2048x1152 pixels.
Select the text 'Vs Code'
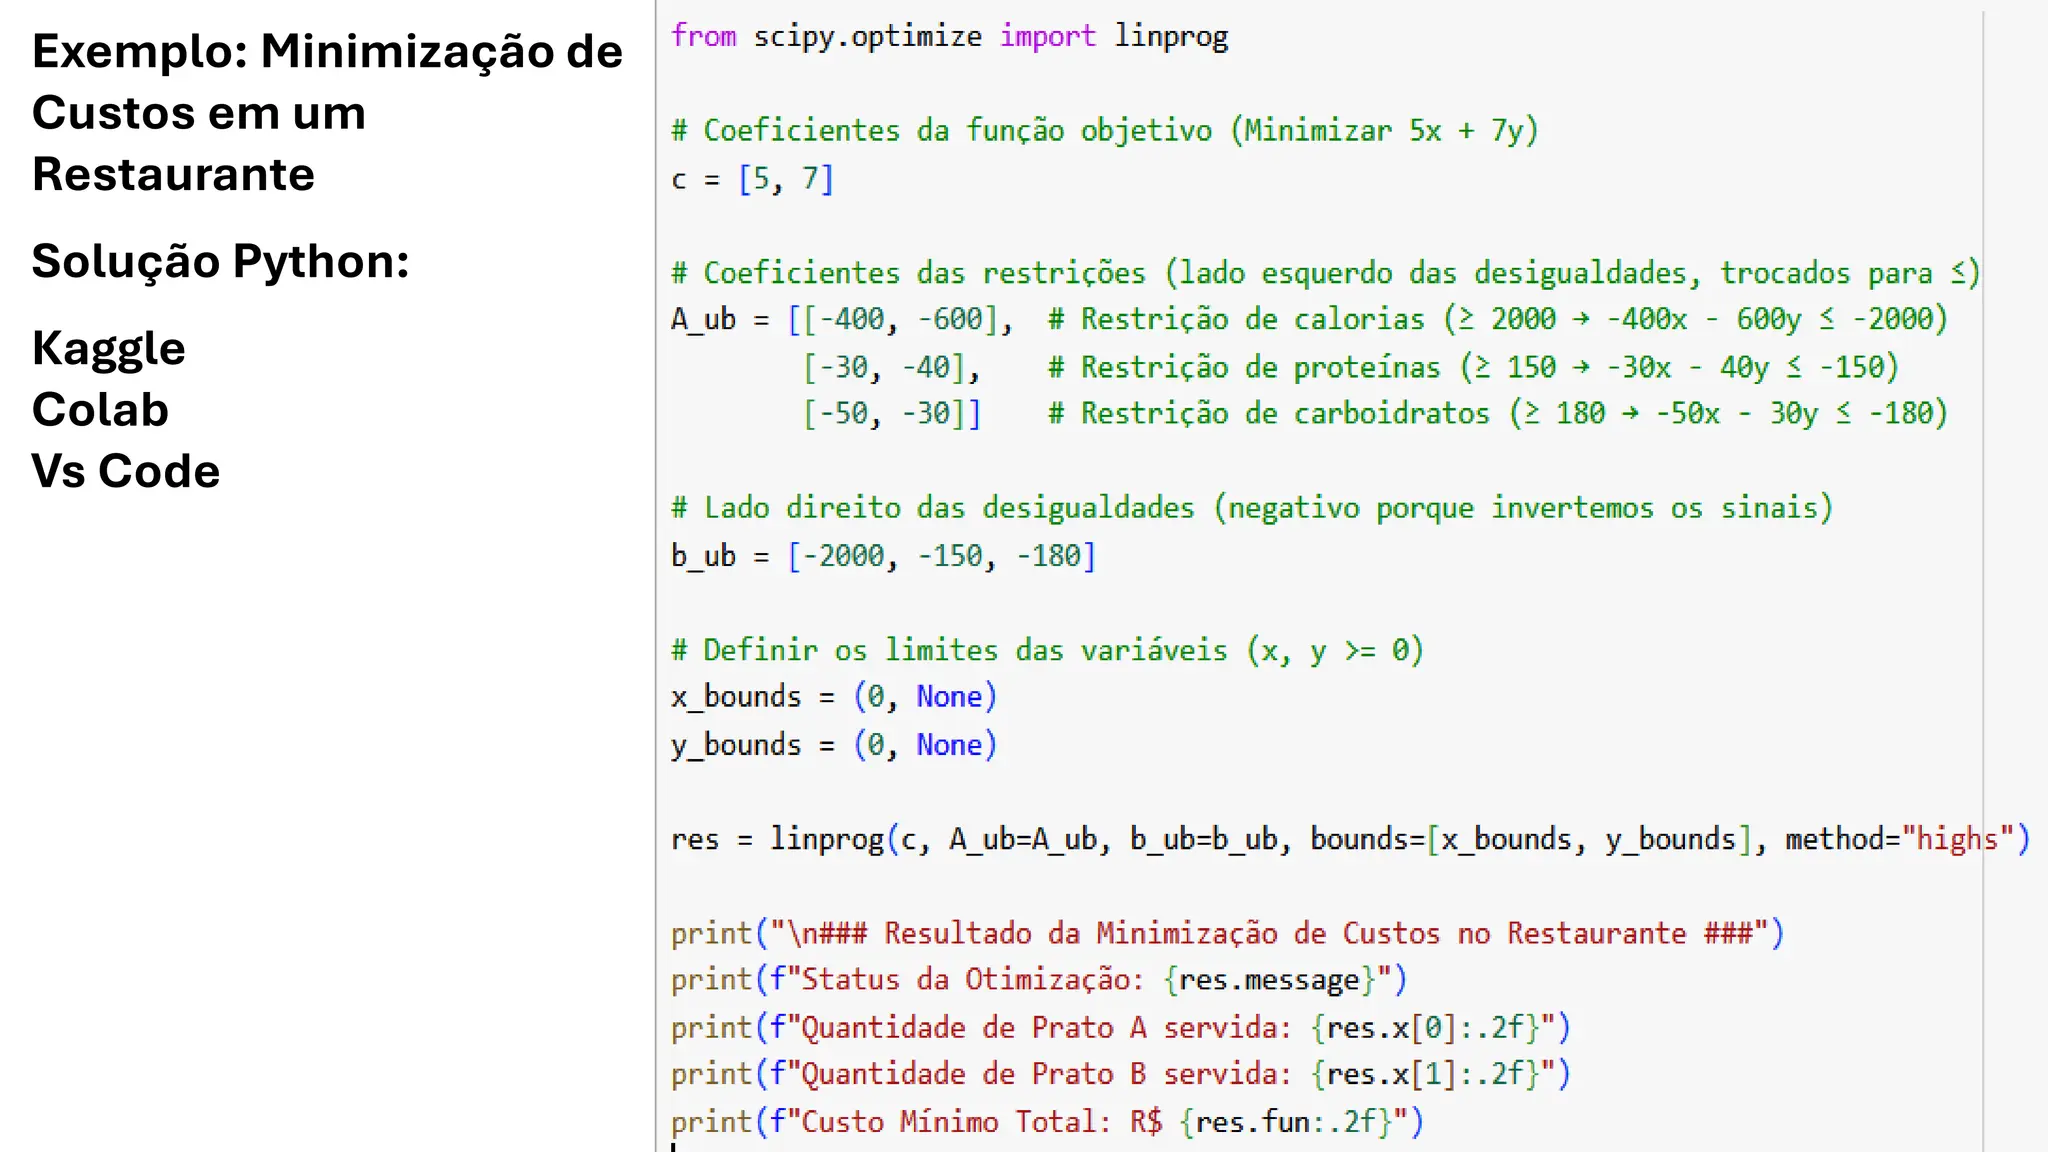(125, 471)
